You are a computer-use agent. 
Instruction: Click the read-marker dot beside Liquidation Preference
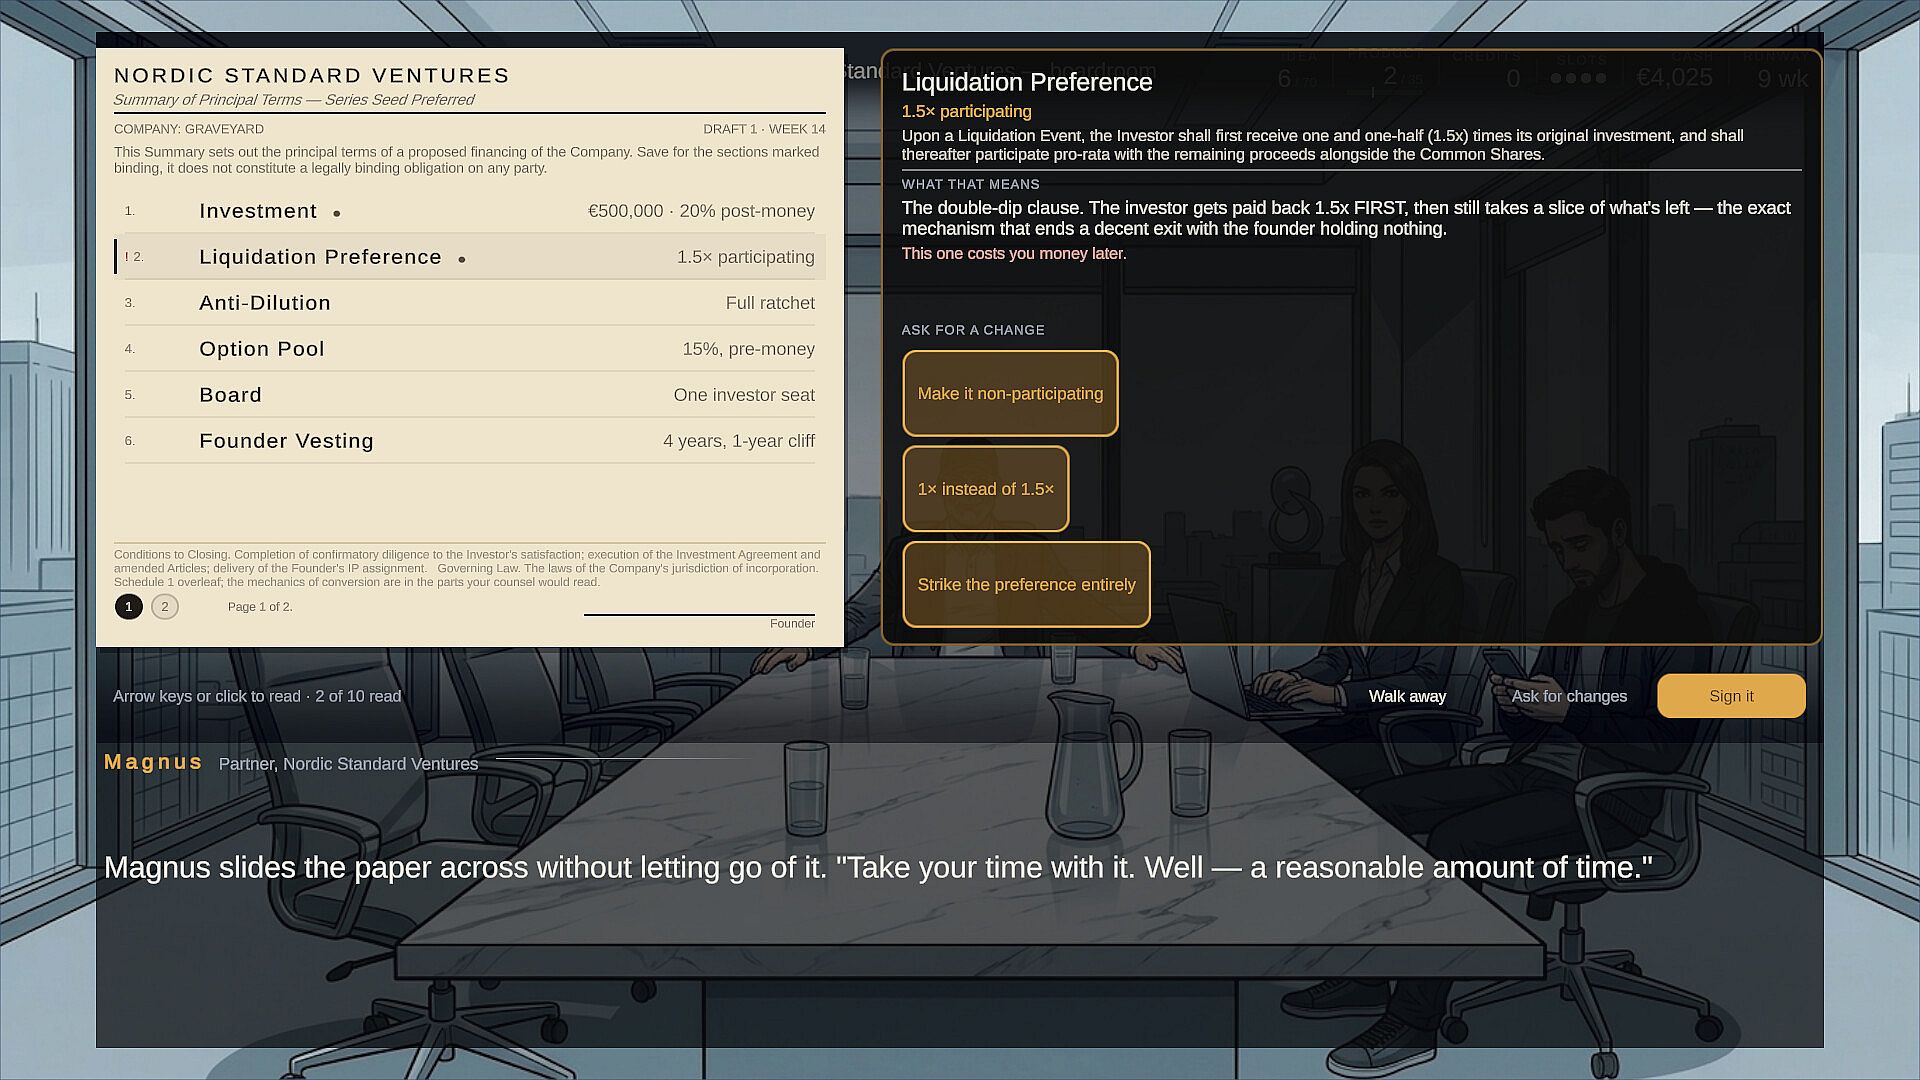click(462, 259)
